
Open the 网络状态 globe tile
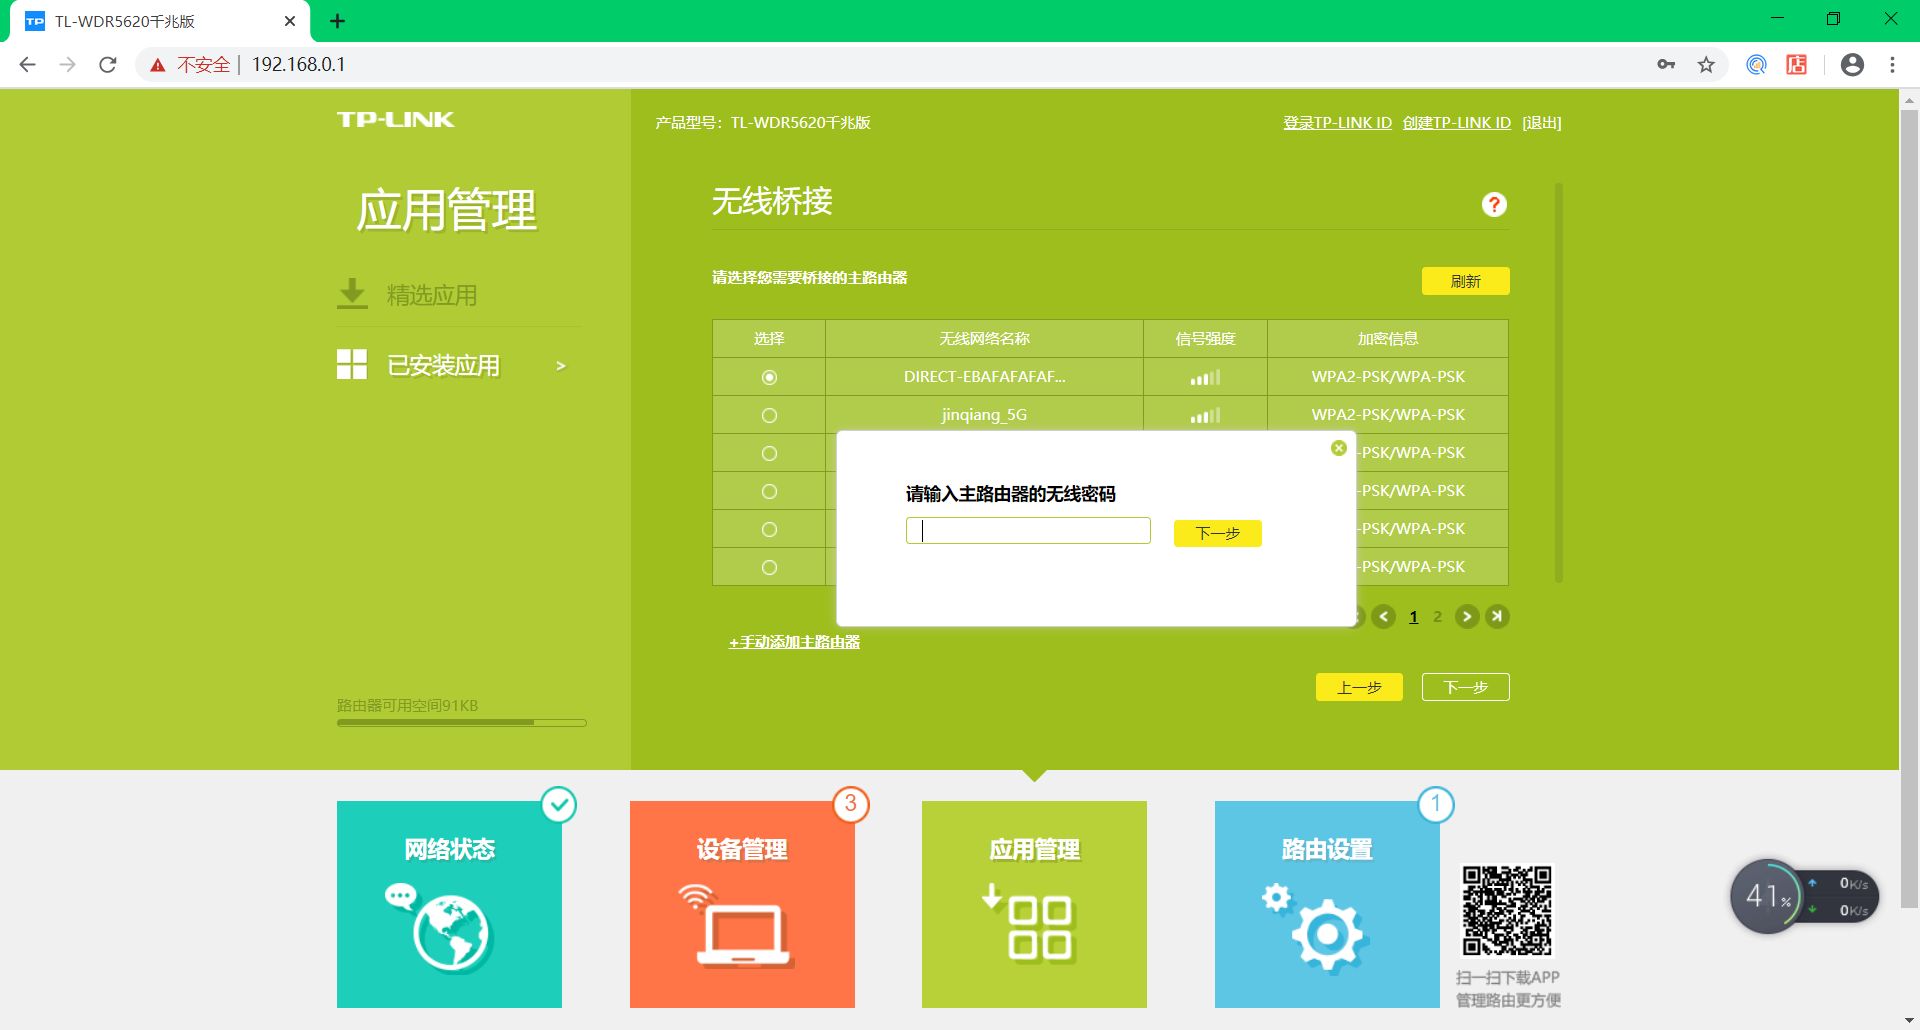coord(449,904)
